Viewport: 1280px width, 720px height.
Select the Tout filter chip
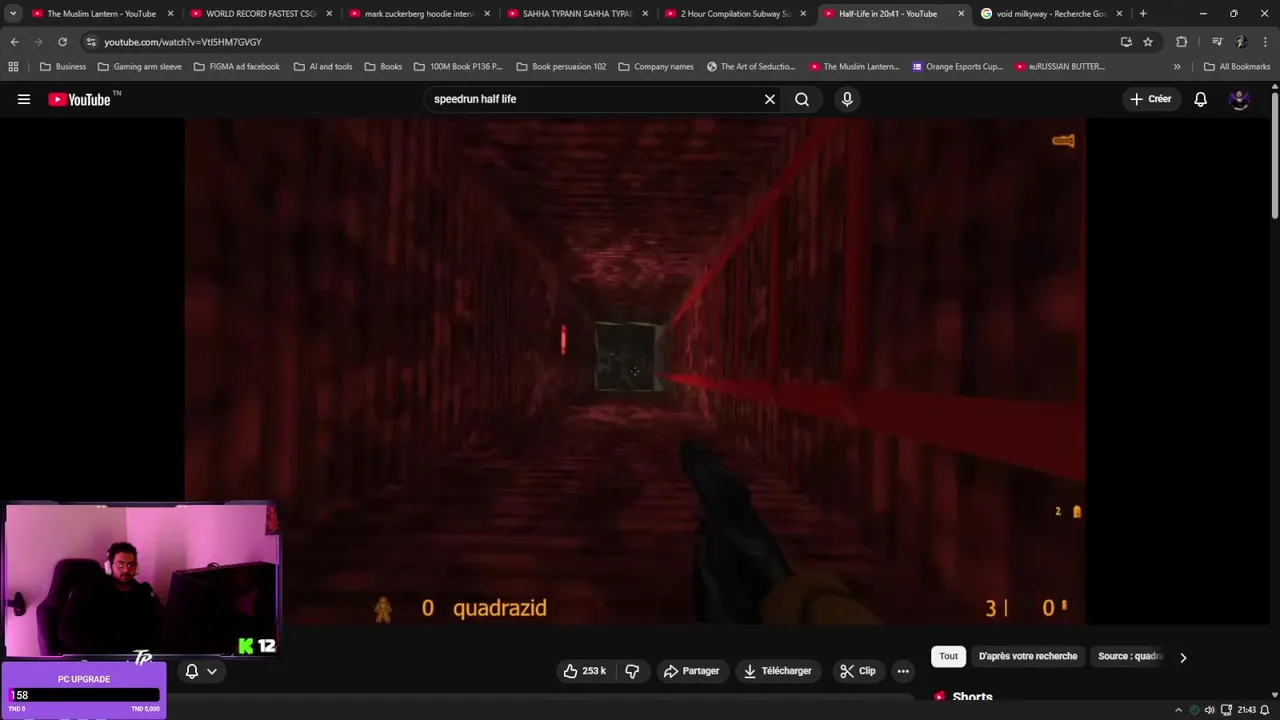(x=948, y=656)
